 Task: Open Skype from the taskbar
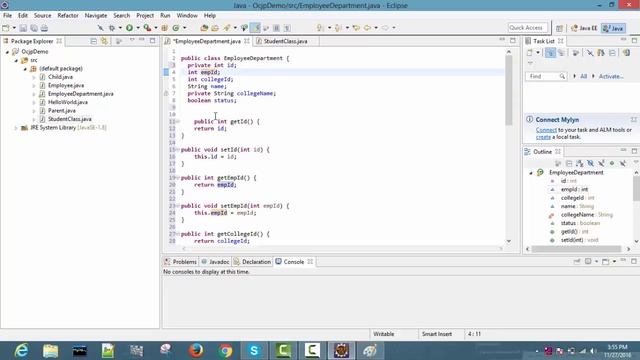(x=254, y=350)
